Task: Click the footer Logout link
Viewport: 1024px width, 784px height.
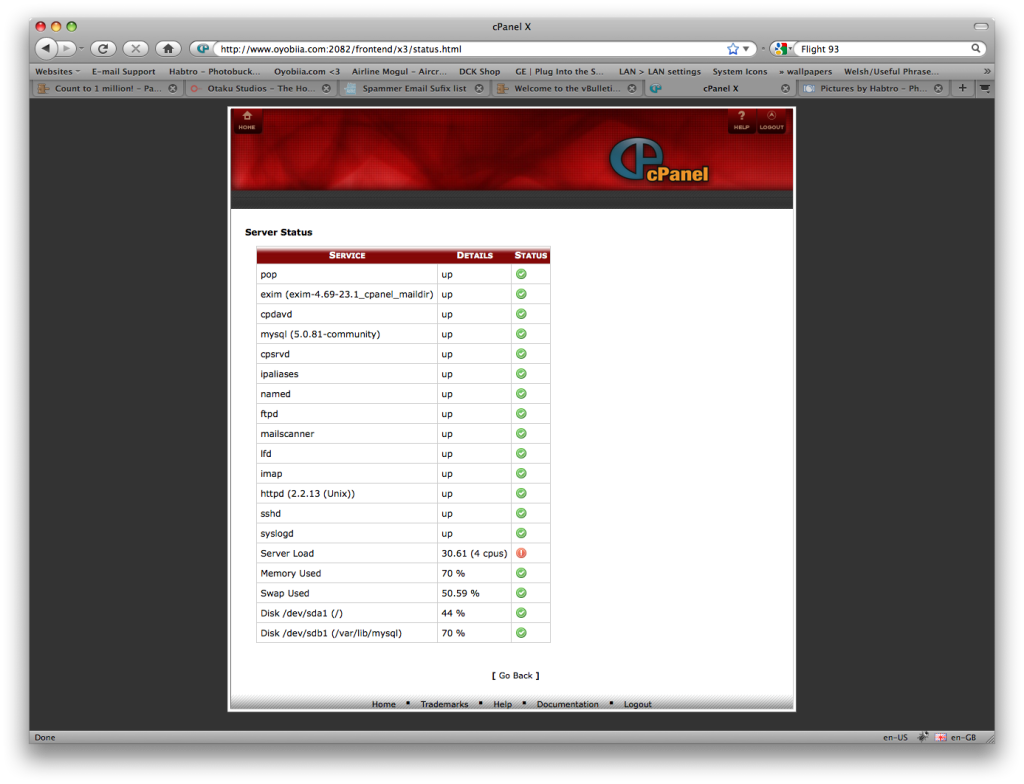Action: pos(637,704)
